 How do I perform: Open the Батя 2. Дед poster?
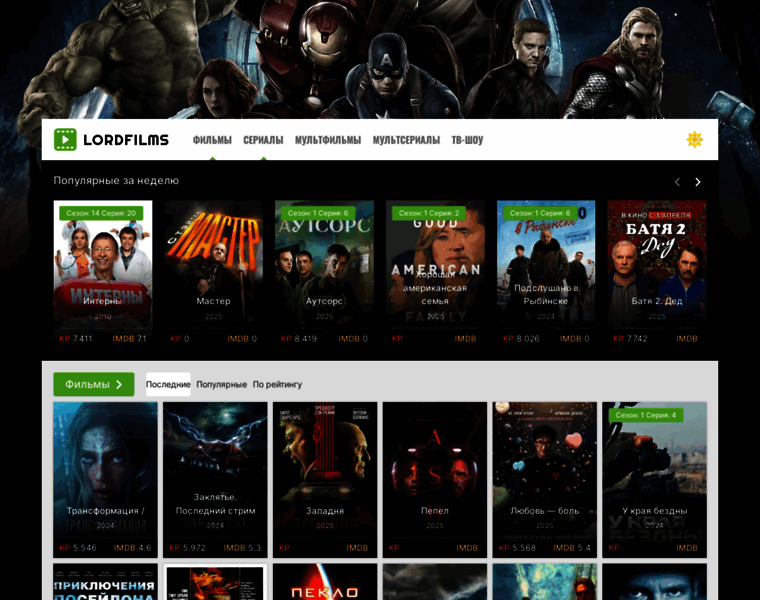coord(657,272)
